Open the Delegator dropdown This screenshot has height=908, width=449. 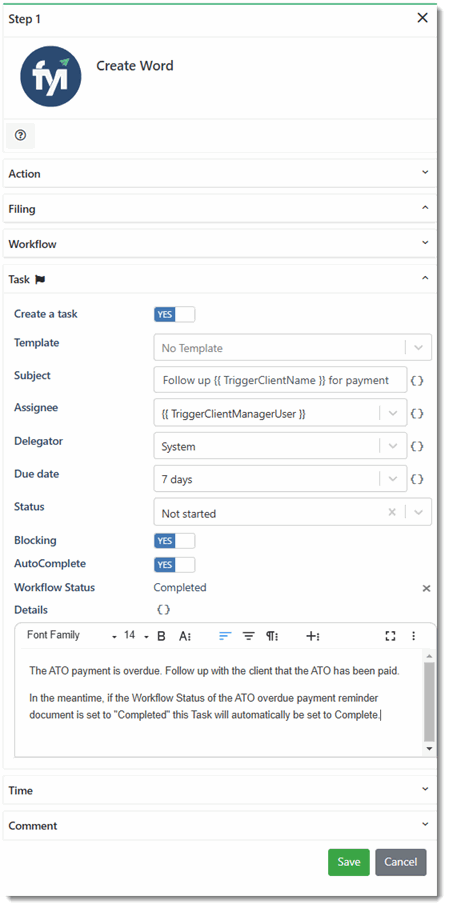[x=280, y=446]
